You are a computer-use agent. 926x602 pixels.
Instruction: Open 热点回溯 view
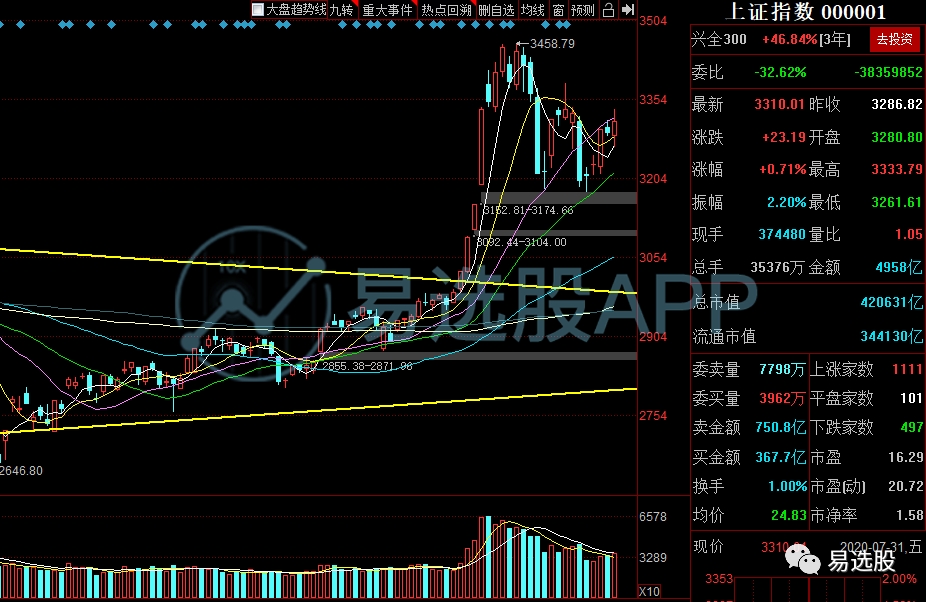pos(446,10)
